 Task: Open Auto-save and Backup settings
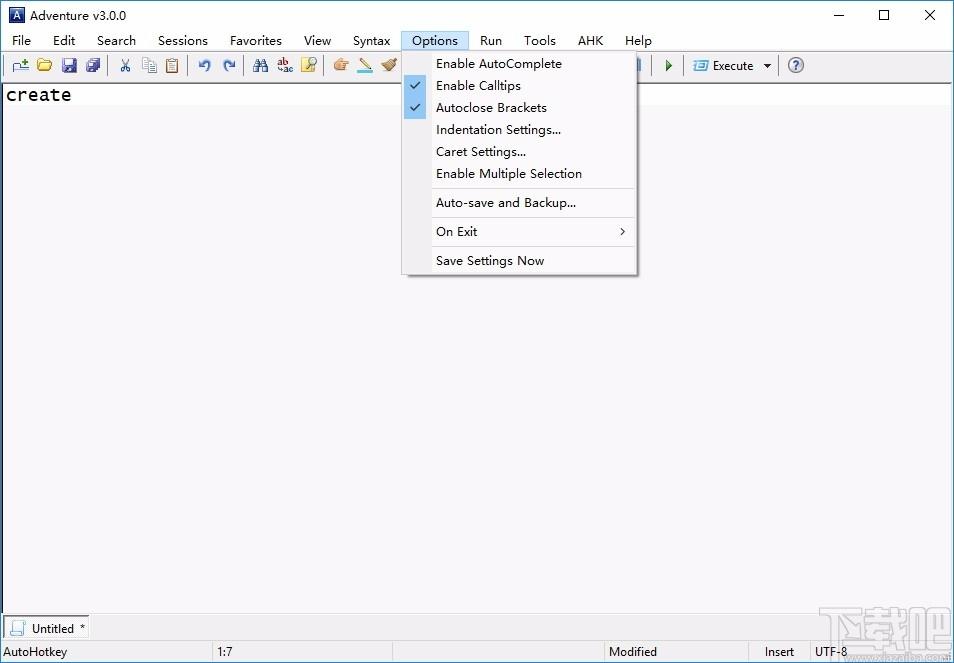pyautogui.click(x=519, y=203)
